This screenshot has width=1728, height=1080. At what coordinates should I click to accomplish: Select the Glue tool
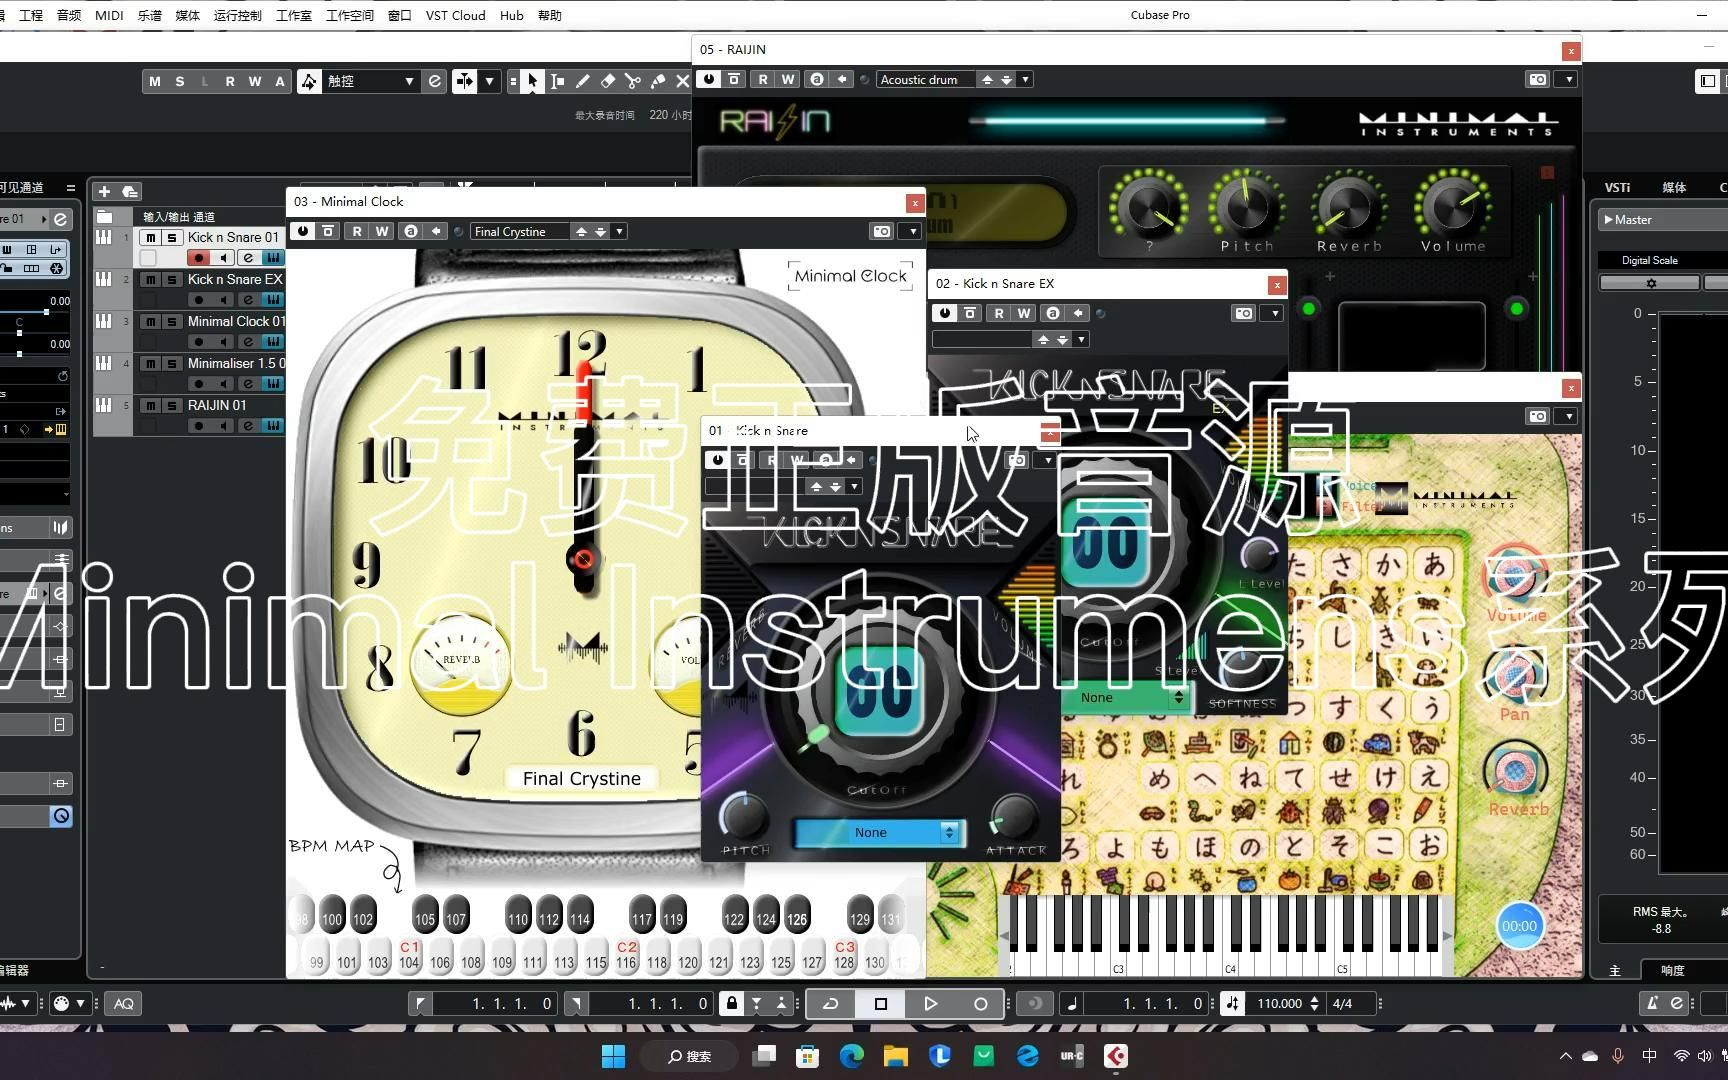pyautogui.click(x=658, y=81)
